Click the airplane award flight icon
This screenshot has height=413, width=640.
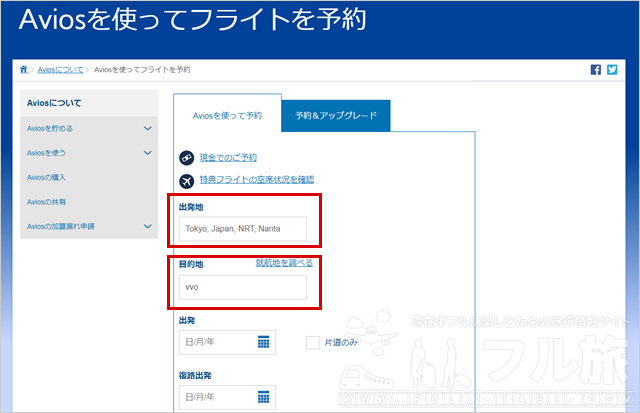[x=187, y=181]
